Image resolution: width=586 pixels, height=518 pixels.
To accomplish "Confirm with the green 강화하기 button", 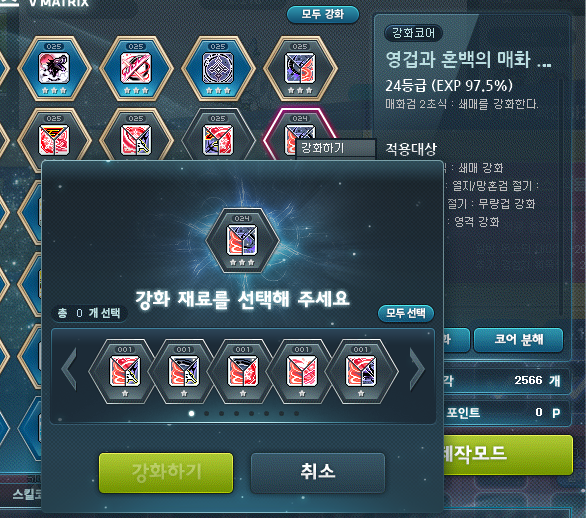I will [x=166, y=472].
